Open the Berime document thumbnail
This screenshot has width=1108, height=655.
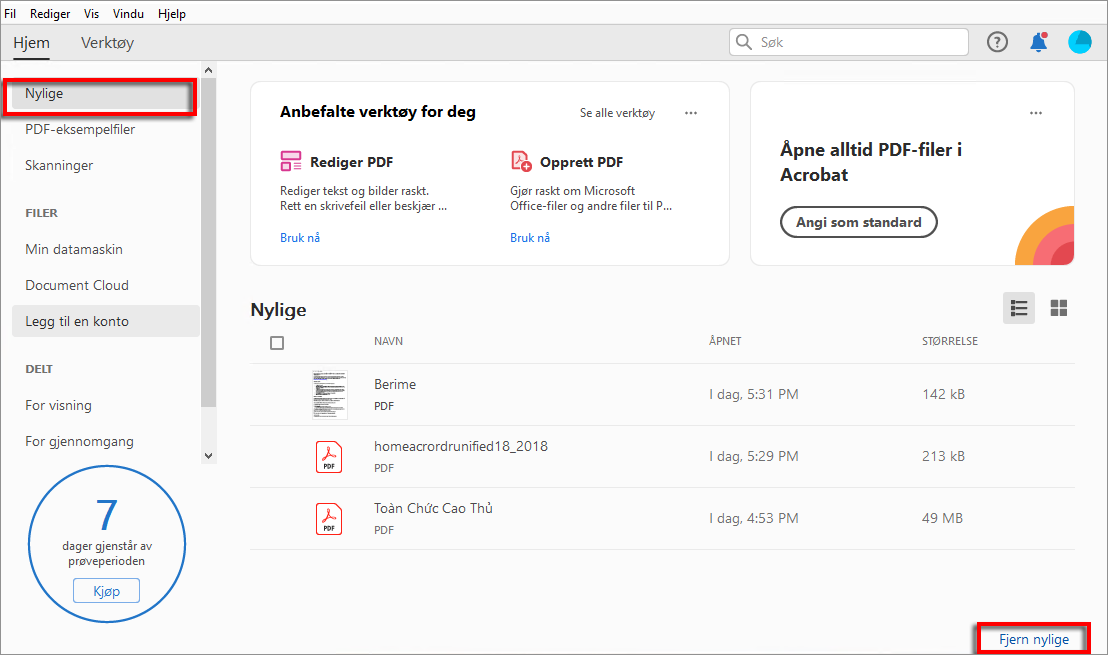coord(329,394)
